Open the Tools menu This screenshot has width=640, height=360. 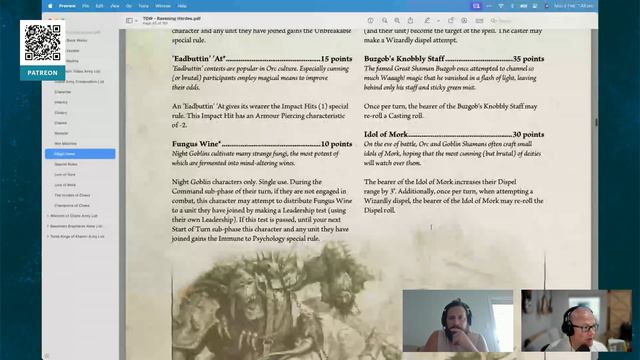click(x=143, y=6)
